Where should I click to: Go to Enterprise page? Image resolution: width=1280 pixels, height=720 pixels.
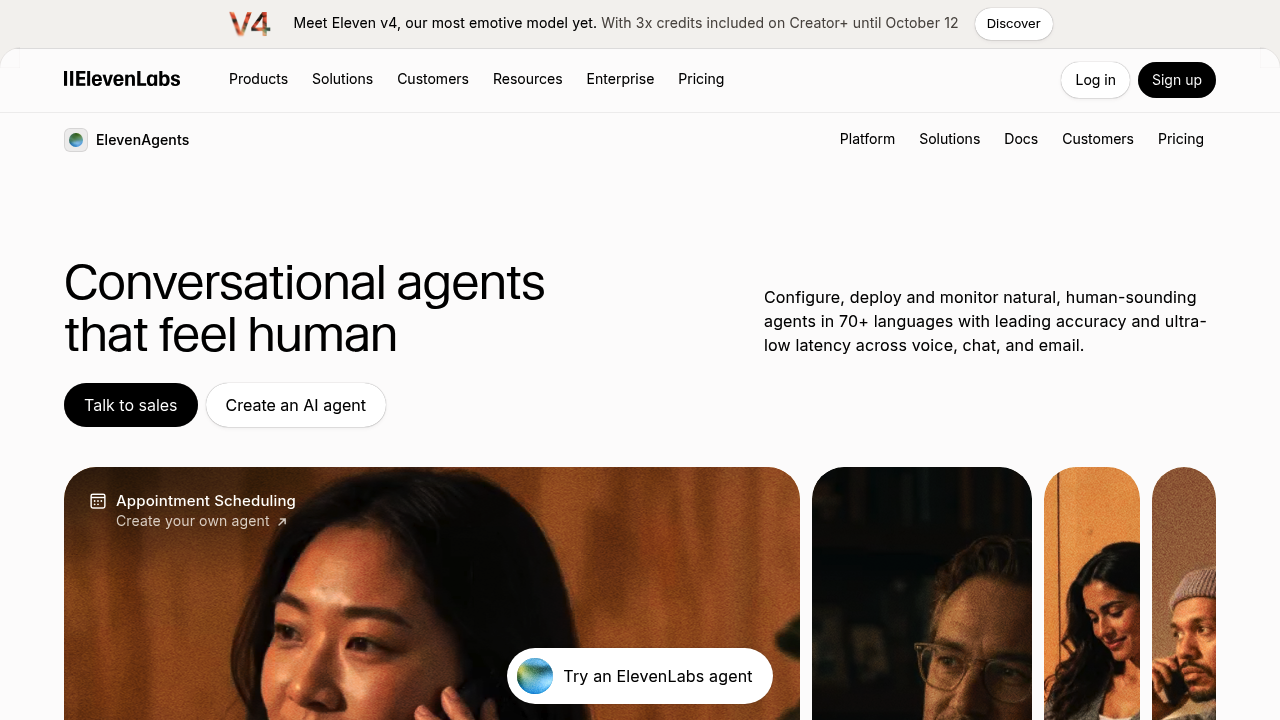click(620, 79)
